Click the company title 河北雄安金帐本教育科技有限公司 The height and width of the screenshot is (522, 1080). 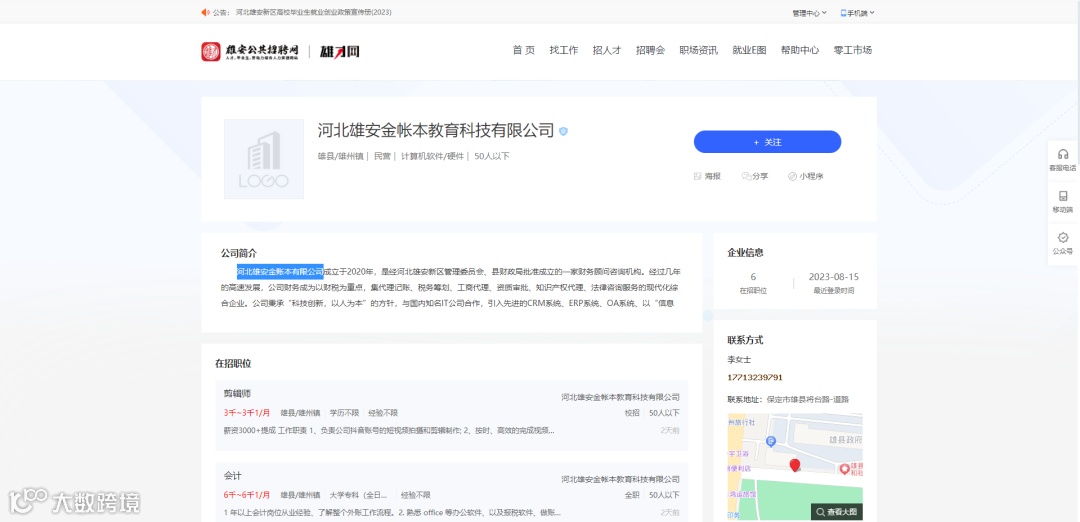pyautogui.click(x=436, y=130)
